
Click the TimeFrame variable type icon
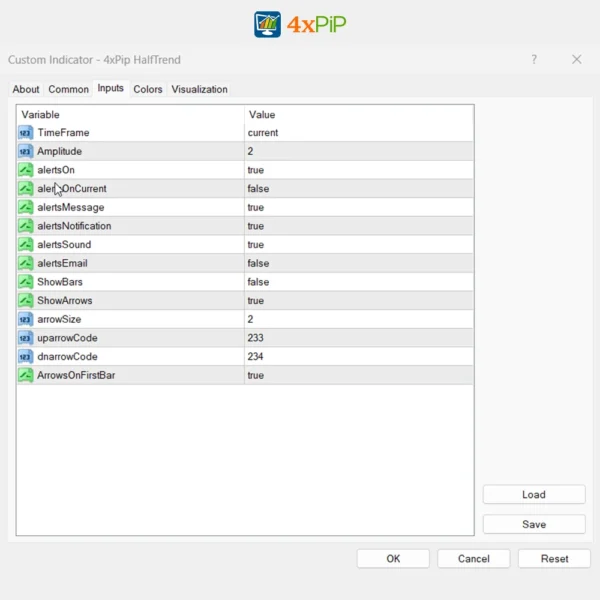[26, 133]
